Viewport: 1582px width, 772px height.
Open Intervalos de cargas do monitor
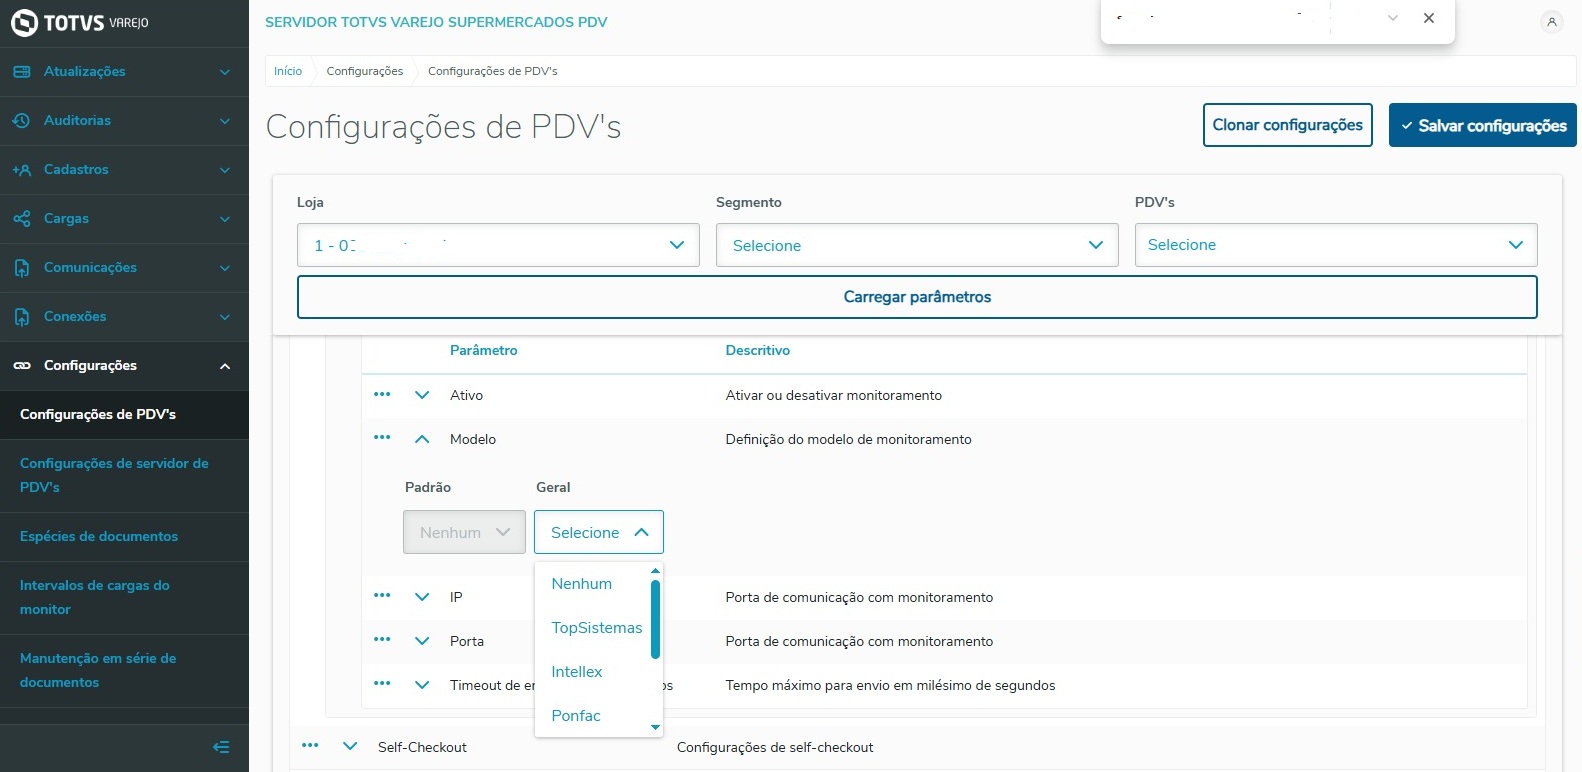(124, 598)
